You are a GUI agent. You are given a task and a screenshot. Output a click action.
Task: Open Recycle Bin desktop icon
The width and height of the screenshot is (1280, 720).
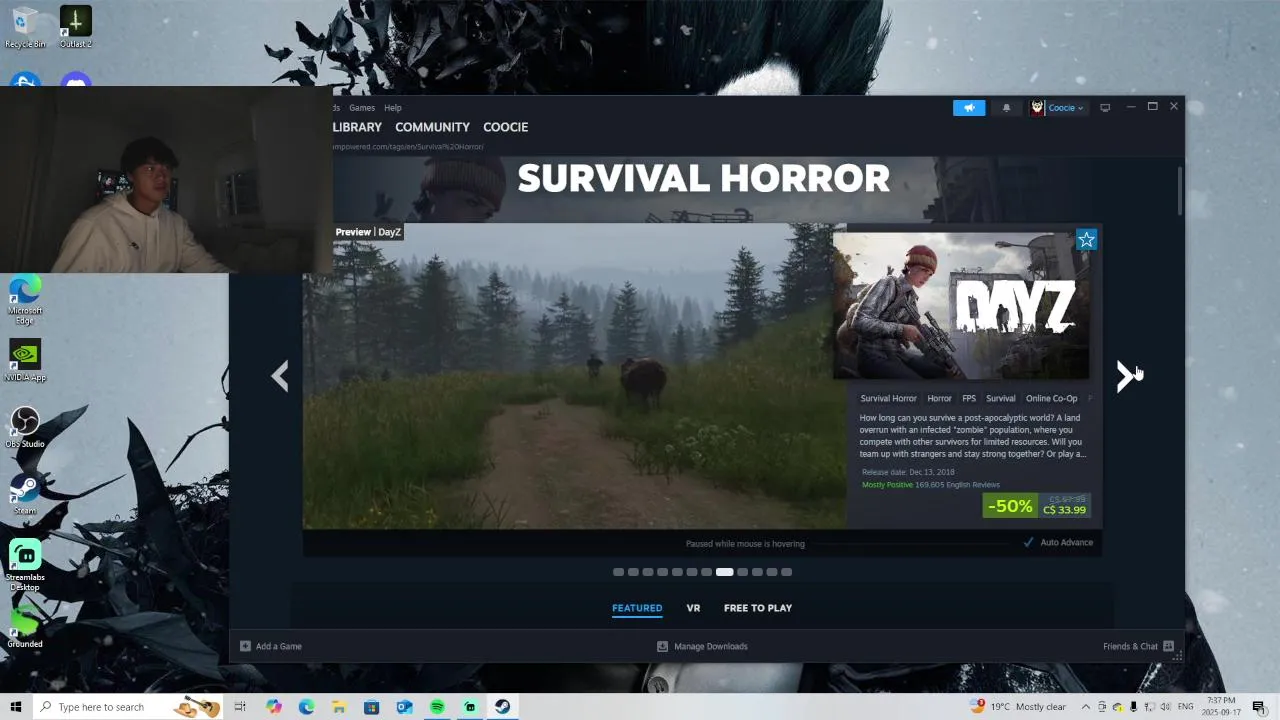click(x=25, y=27)
